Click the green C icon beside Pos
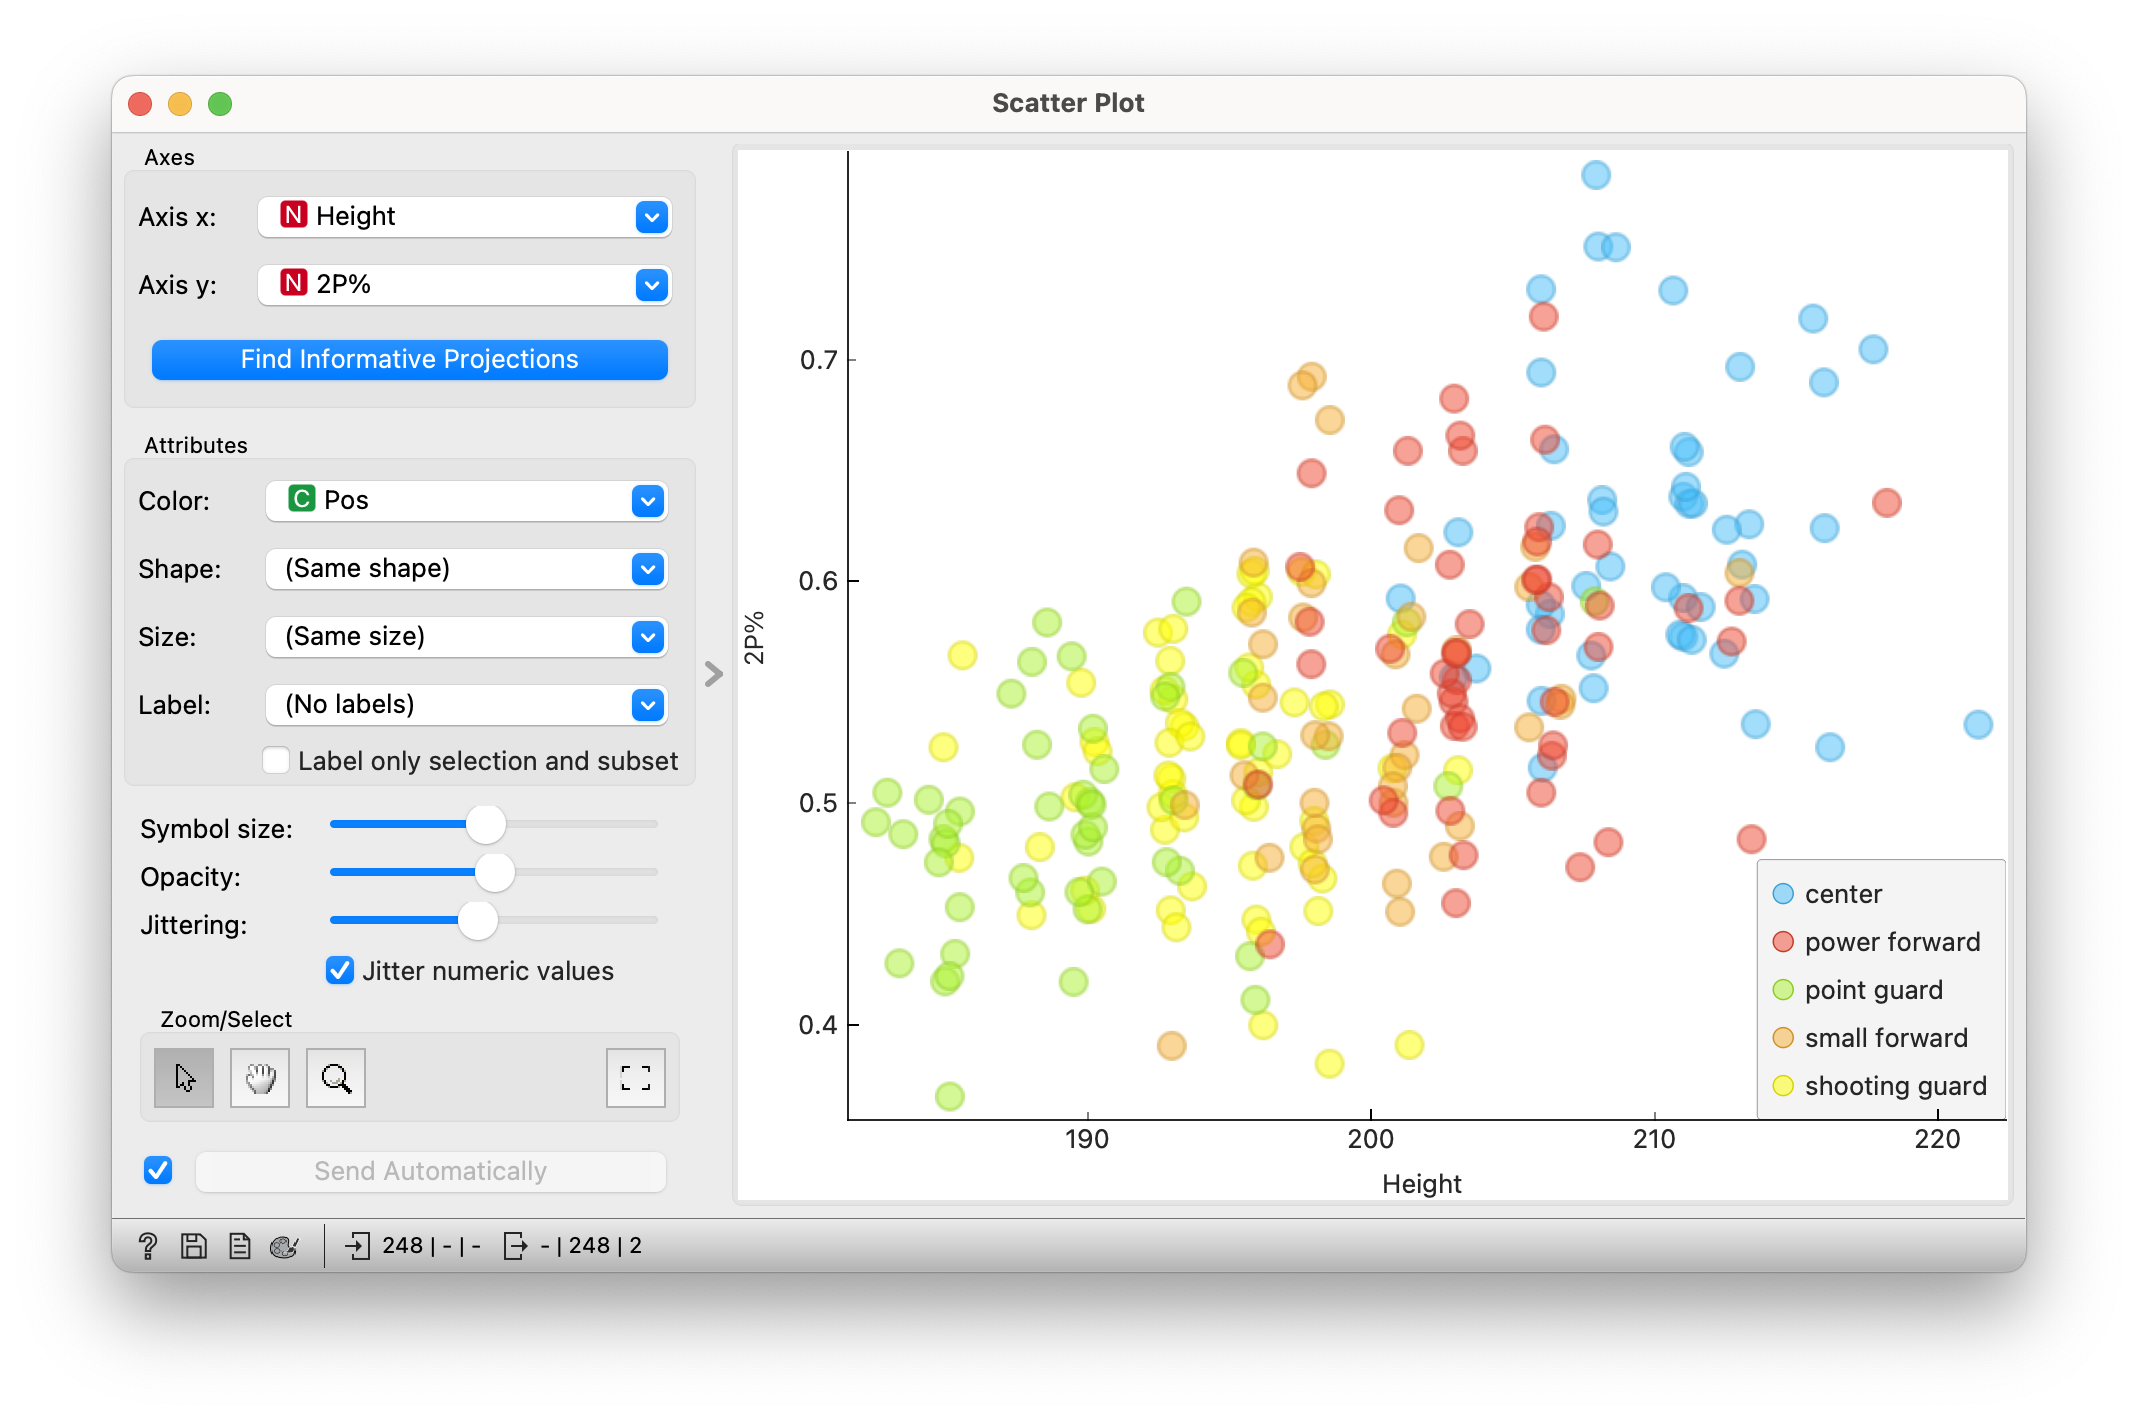2138x1420 pixels. click(x=301, y=499)
